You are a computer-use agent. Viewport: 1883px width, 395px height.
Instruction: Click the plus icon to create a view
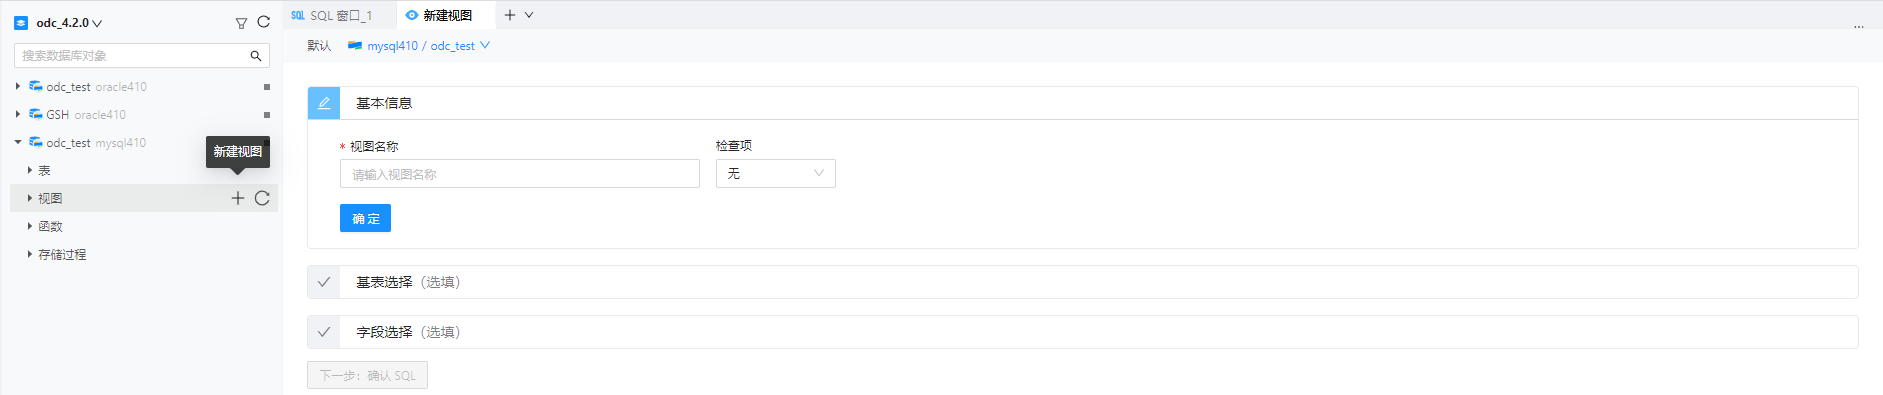[238, 198]
